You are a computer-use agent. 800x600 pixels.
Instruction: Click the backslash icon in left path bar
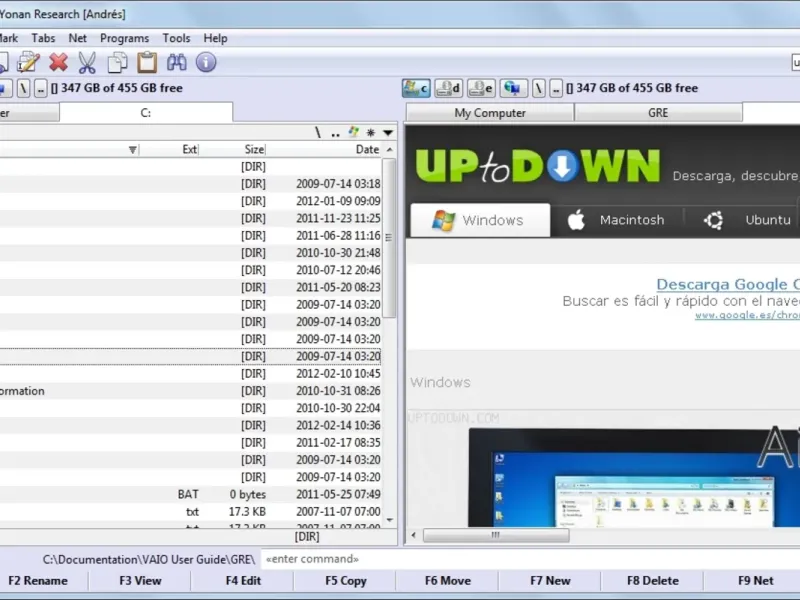318,133
